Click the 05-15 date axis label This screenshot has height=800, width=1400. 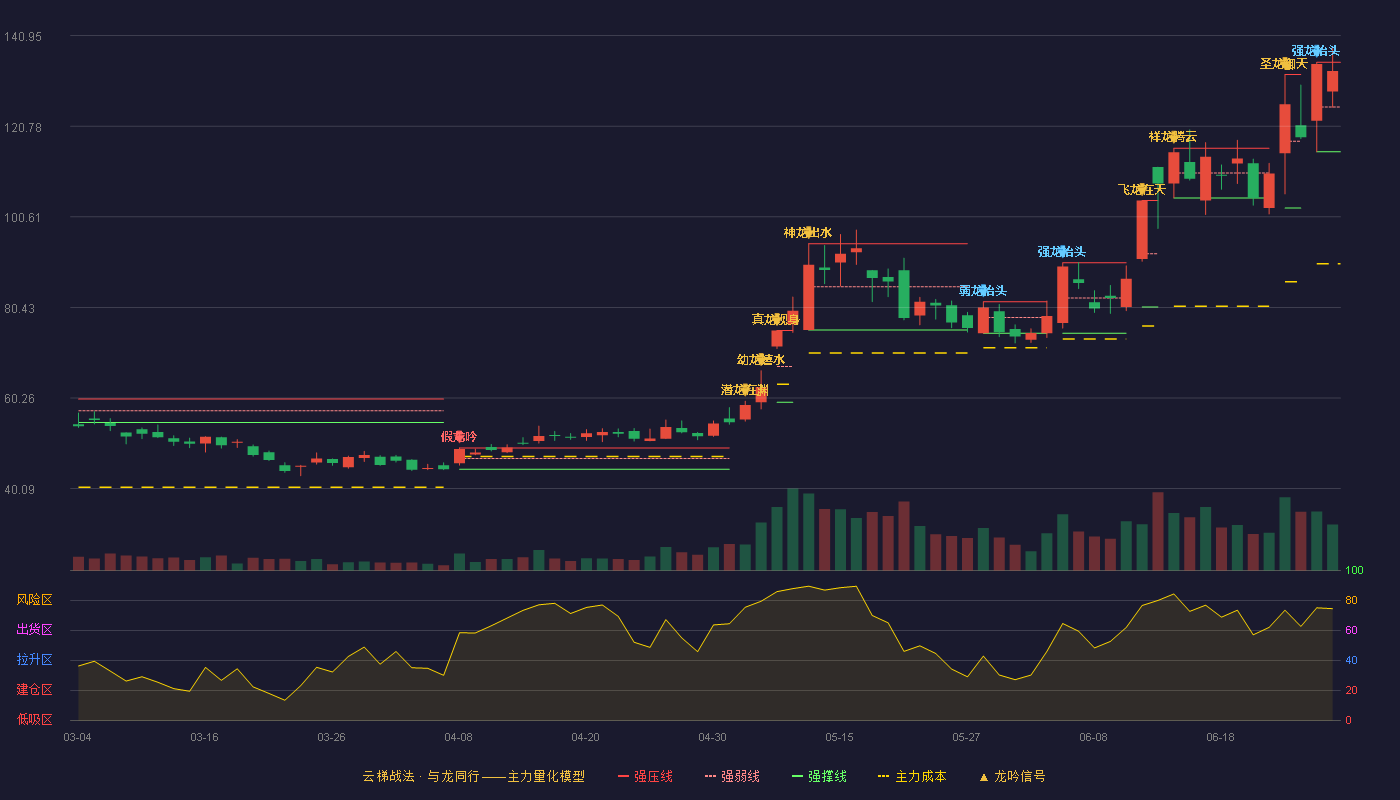tap(840, 737)
